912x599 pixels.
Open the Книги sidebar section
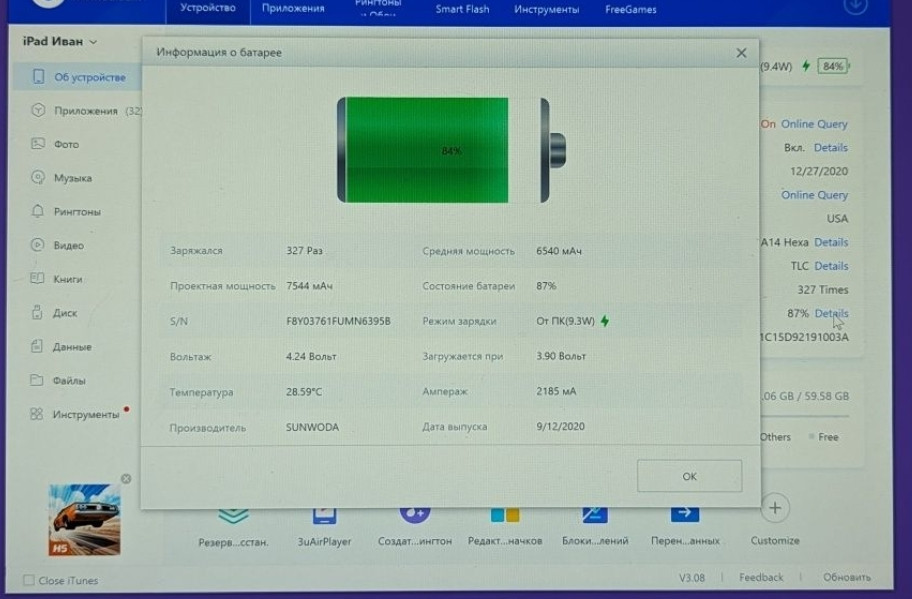(x=67, y=279)
